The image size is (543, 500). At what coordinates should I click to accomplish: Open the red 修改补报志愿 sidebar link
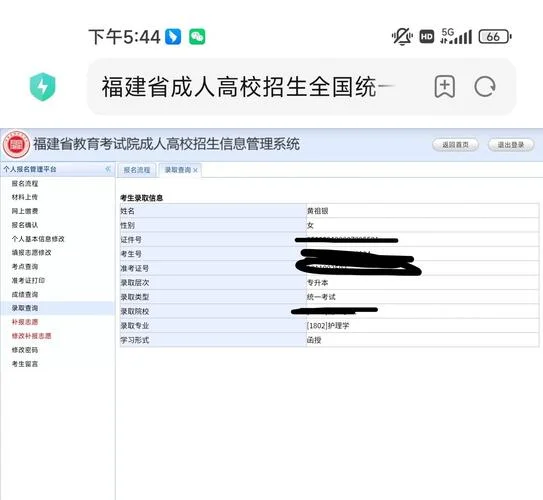pyautogui.click(x=32, y=336)
